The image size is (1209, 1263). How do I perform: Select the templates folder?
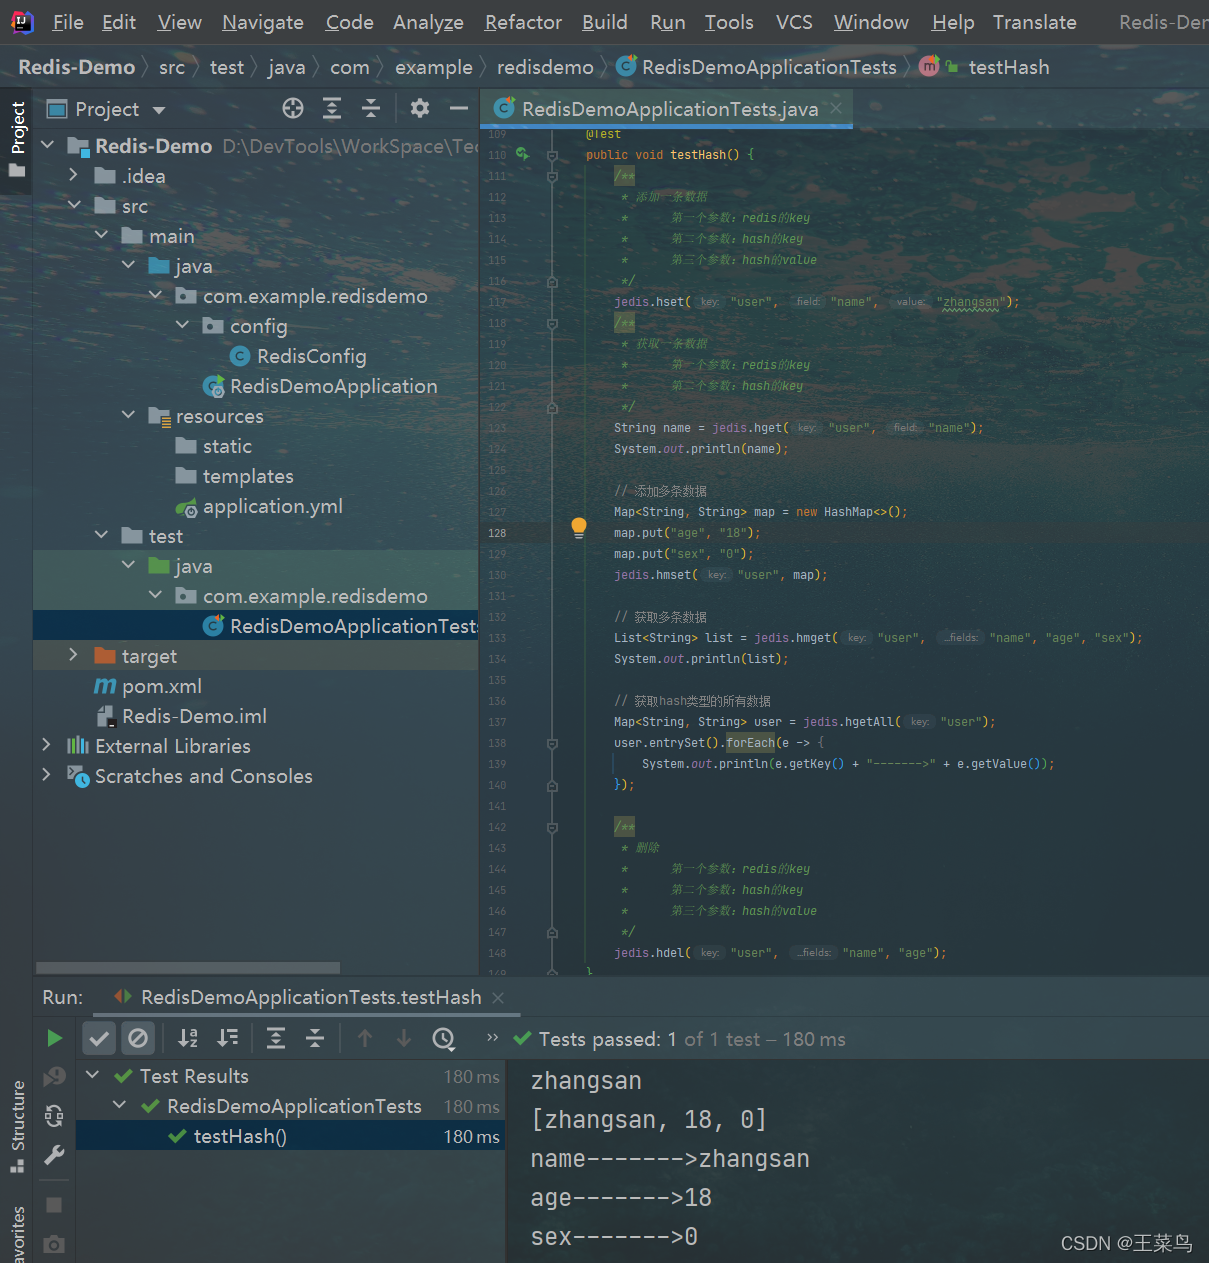(x=248, y=476)
